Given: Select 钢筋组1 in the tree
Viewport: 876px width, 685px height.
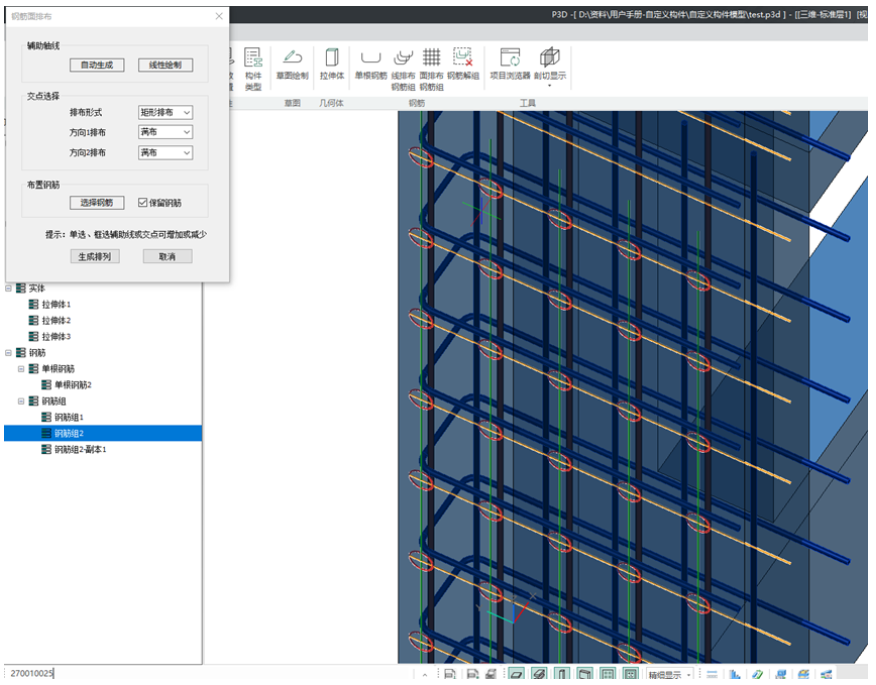Looking at the screenshot, I should pos(69,417).
